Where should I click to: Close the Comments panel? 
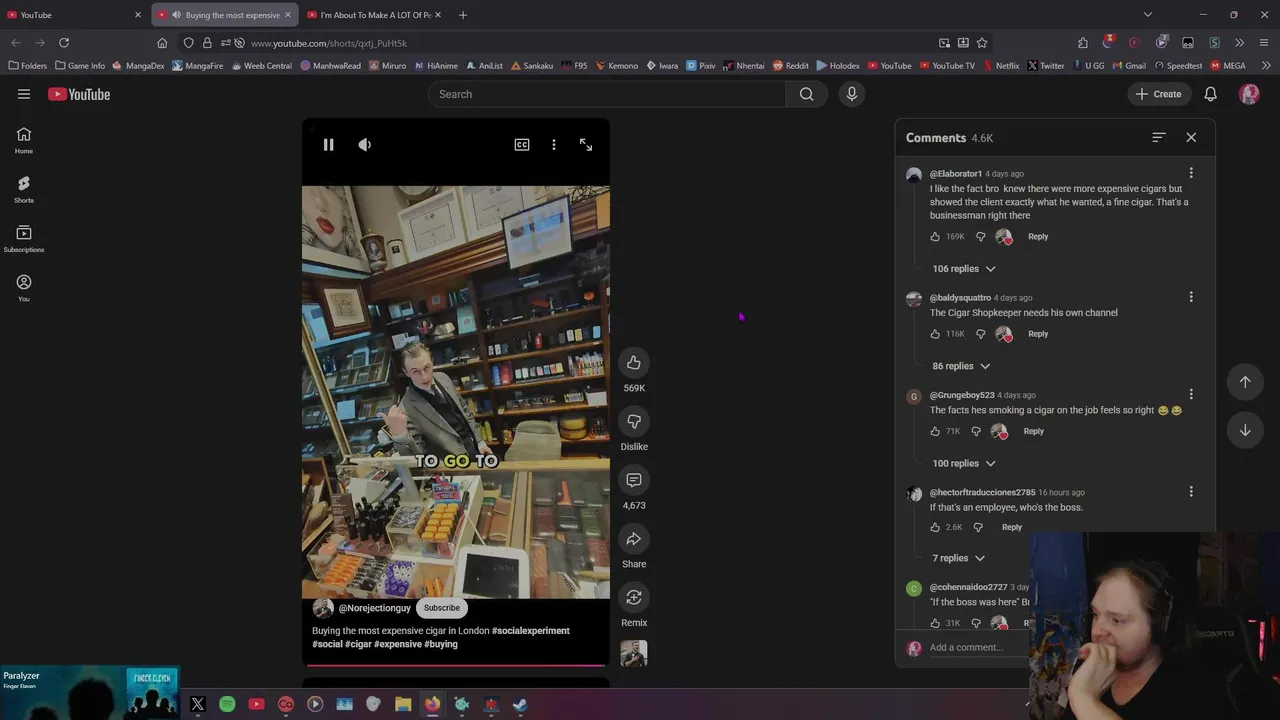(1191, 138)
